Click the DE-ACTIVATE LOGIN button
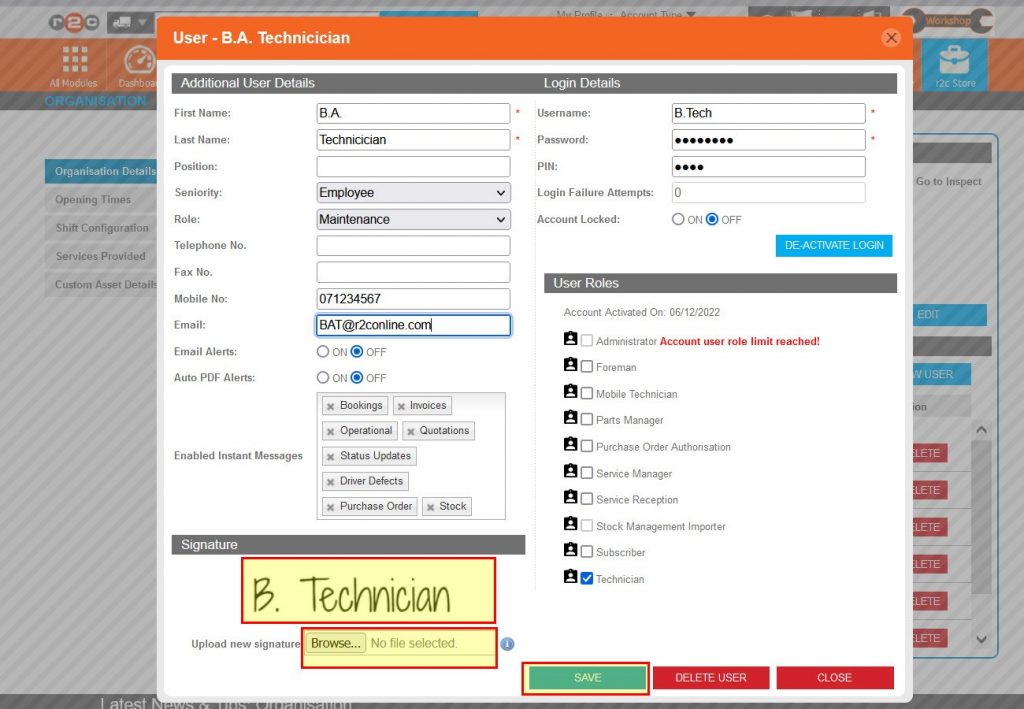 (833, 245)
